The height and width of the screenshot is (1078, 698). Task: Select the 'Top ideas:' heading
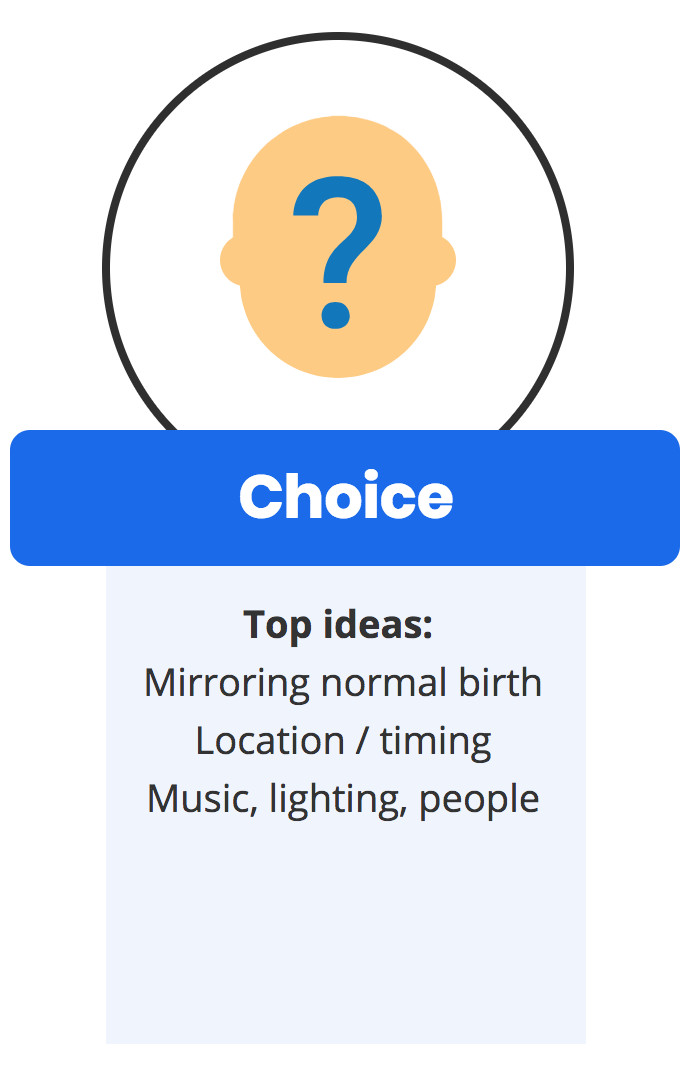(x=338, y=625)
